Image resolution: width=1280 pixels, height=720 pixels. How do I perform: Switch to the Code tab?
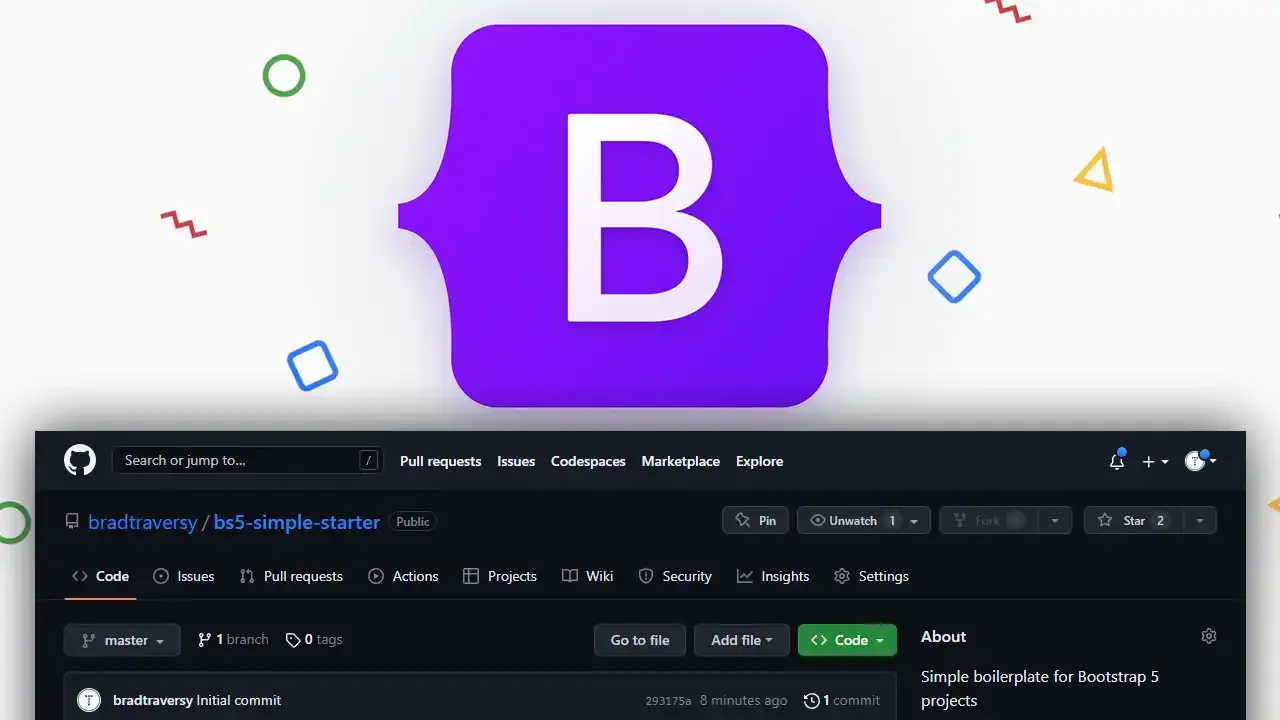click(100, 577)
